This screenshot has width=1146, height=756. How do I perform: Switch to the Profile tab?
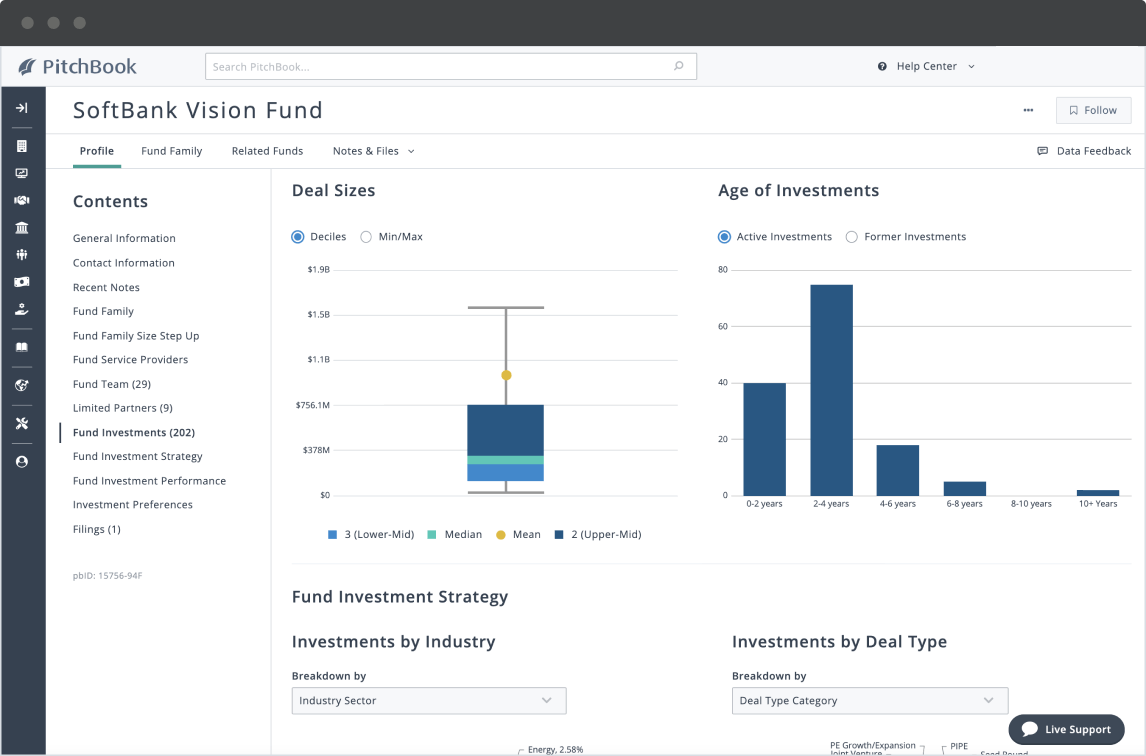pyautogui.click(x=96, y=151)
